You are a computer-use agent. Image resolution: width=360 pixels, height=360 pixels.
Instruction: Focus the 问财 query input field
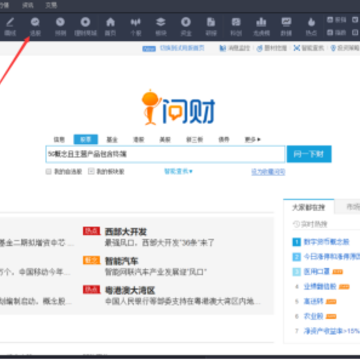[x=165, y=154]
